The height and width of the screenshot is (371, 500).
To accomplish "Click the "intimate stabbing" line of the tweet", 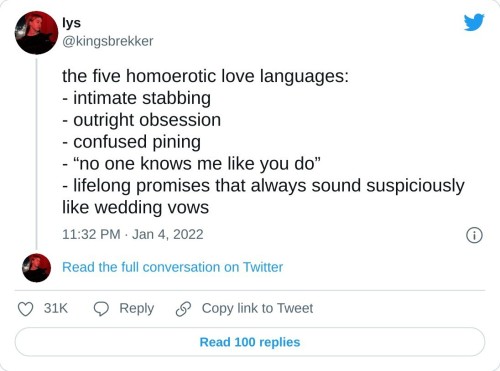I will [137, 98].
